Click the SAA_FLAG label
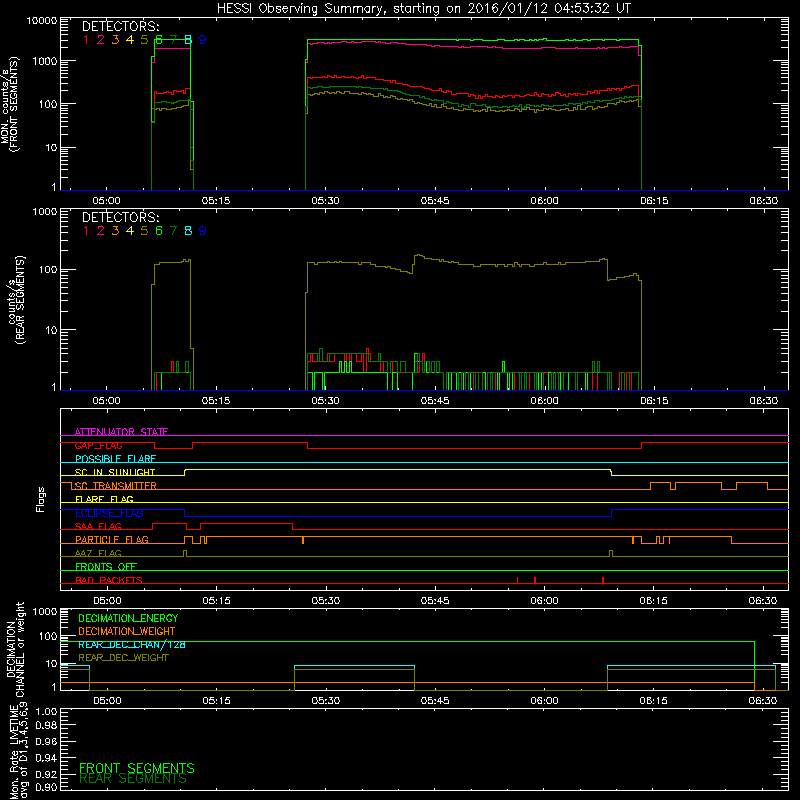Screen dimensions: 800x800 [x=98, y=526]
